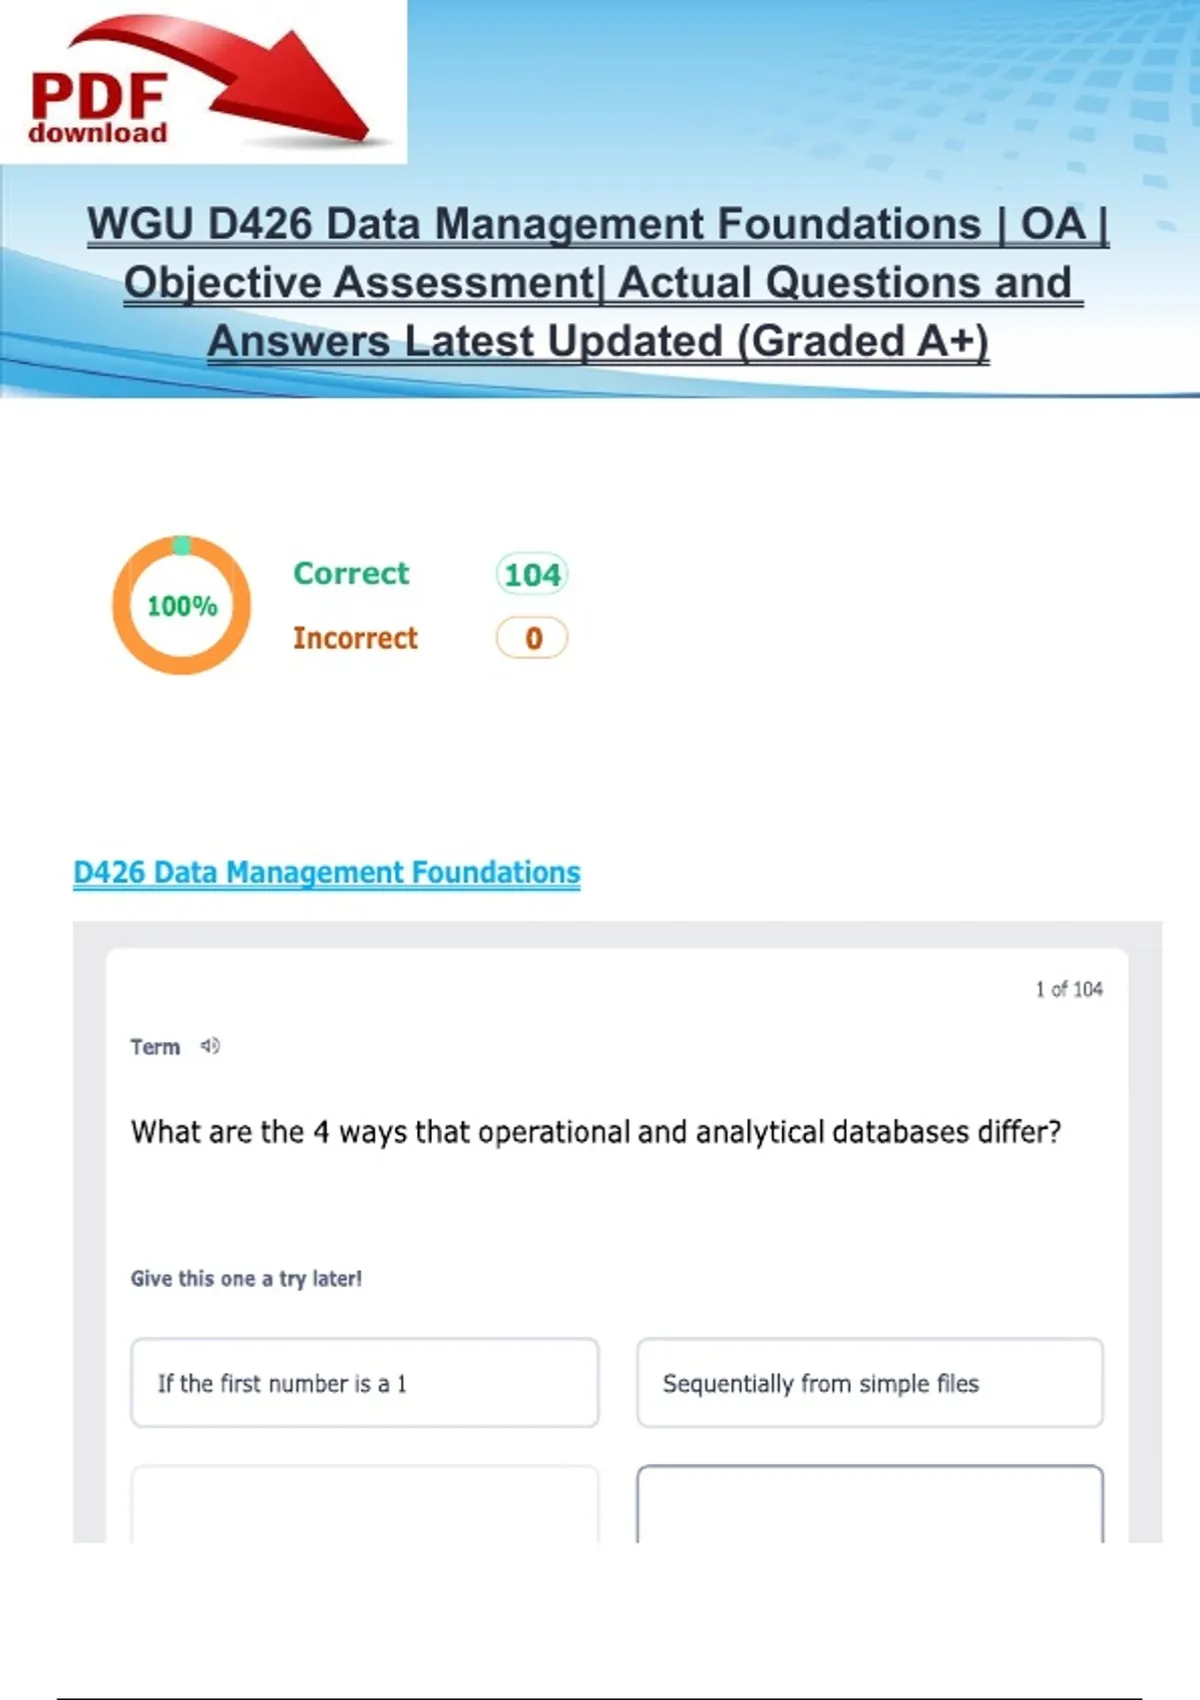Click the operational and analytical databases question text

click(596, 1132)
